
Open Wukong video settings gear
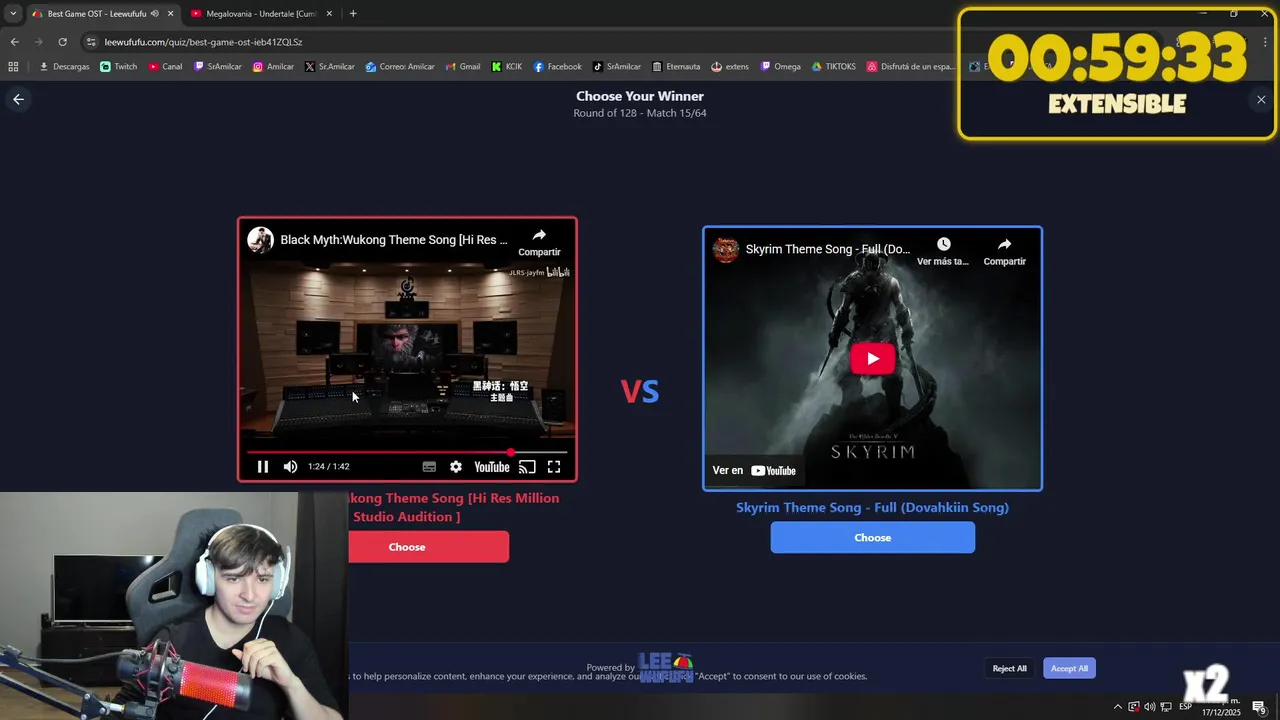coord(456,467)
